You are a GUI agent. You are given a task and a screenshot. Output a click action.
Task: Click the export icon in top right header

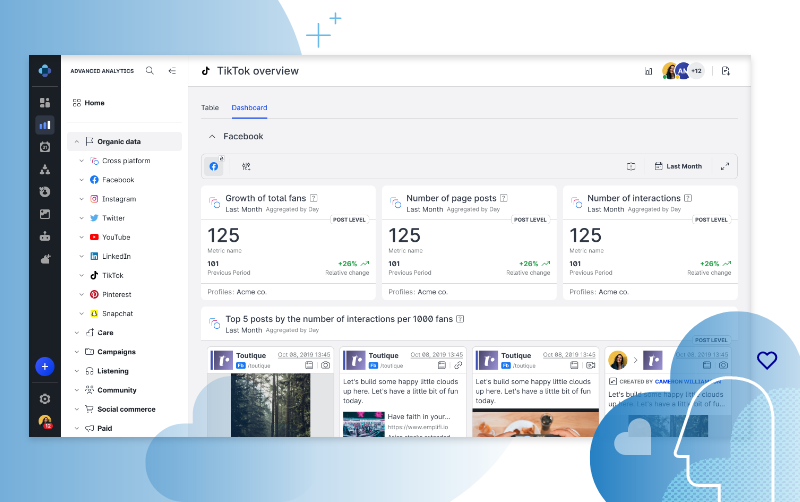point(726,71)
